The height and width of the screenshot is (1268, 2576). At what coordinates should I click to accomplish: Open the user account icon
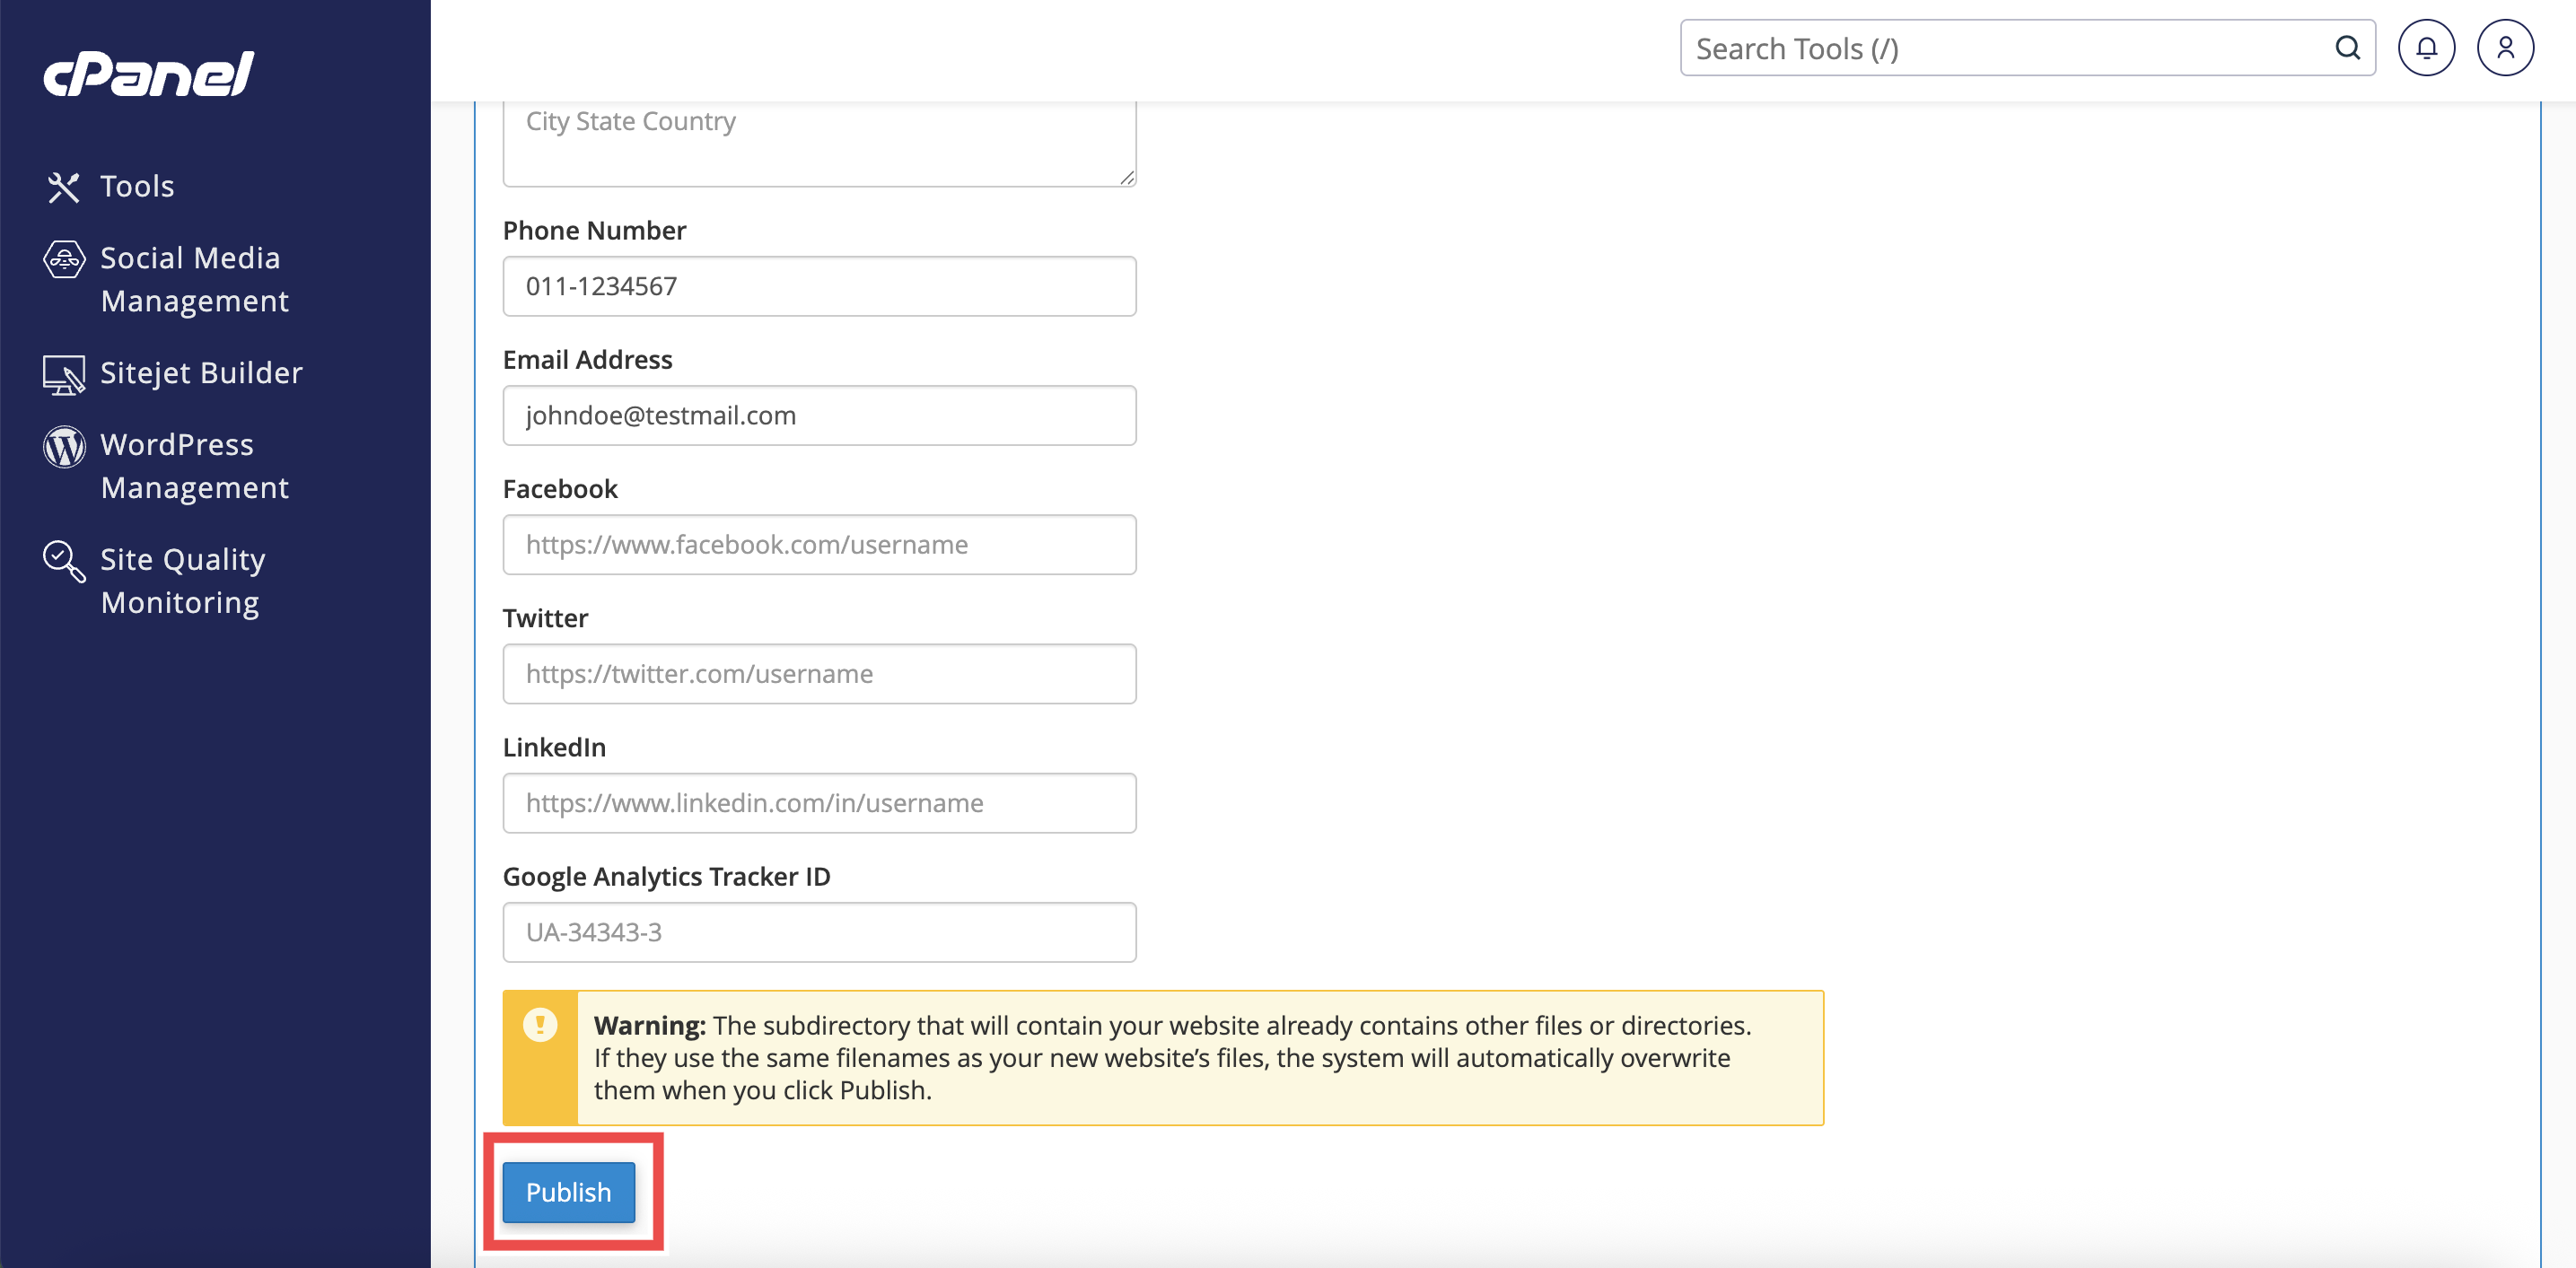[x=2505, y=48]
